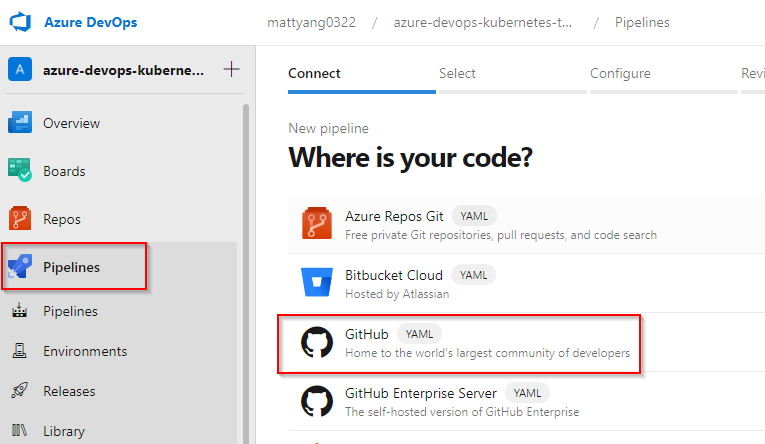Click the GitHub Enterprise Server octocat icon
This screenshot has height=444, width=765.
pos(317,401)
